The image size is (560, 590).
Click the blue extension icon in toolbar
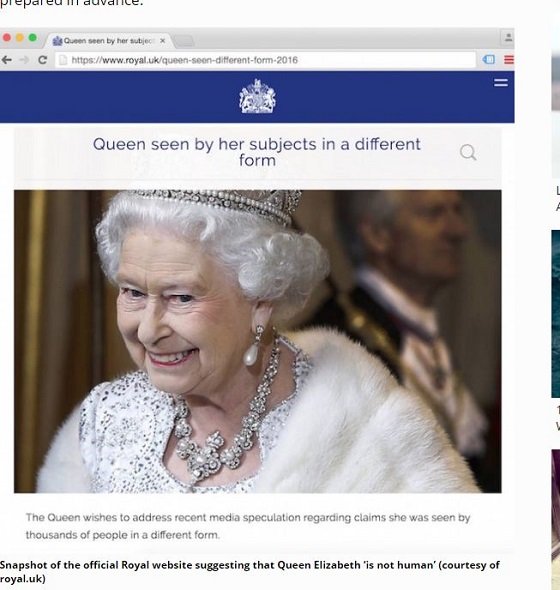488,59
